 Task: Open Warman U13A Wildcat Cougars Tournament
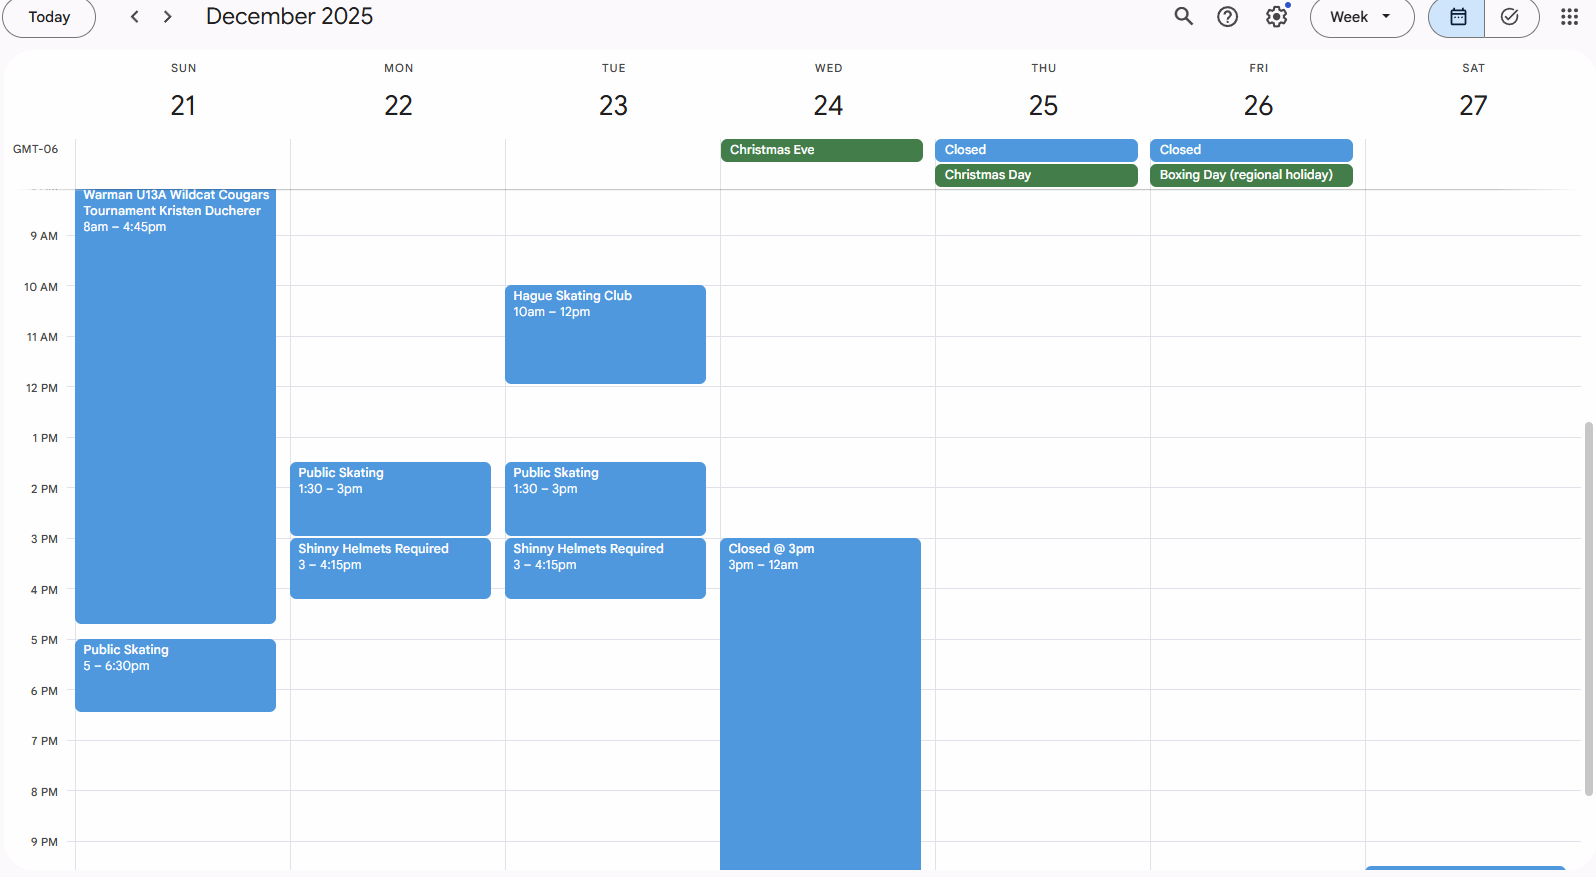coord(175,400)
